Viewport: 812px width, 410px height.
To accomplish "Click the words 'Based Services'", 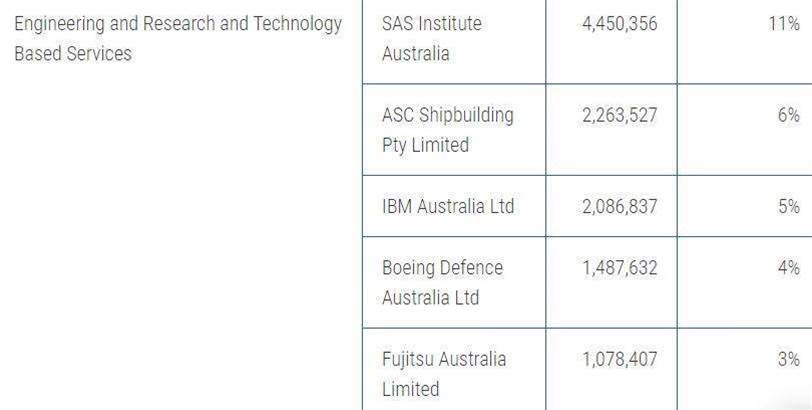I will pyautogui.click(x=73, y=54).
